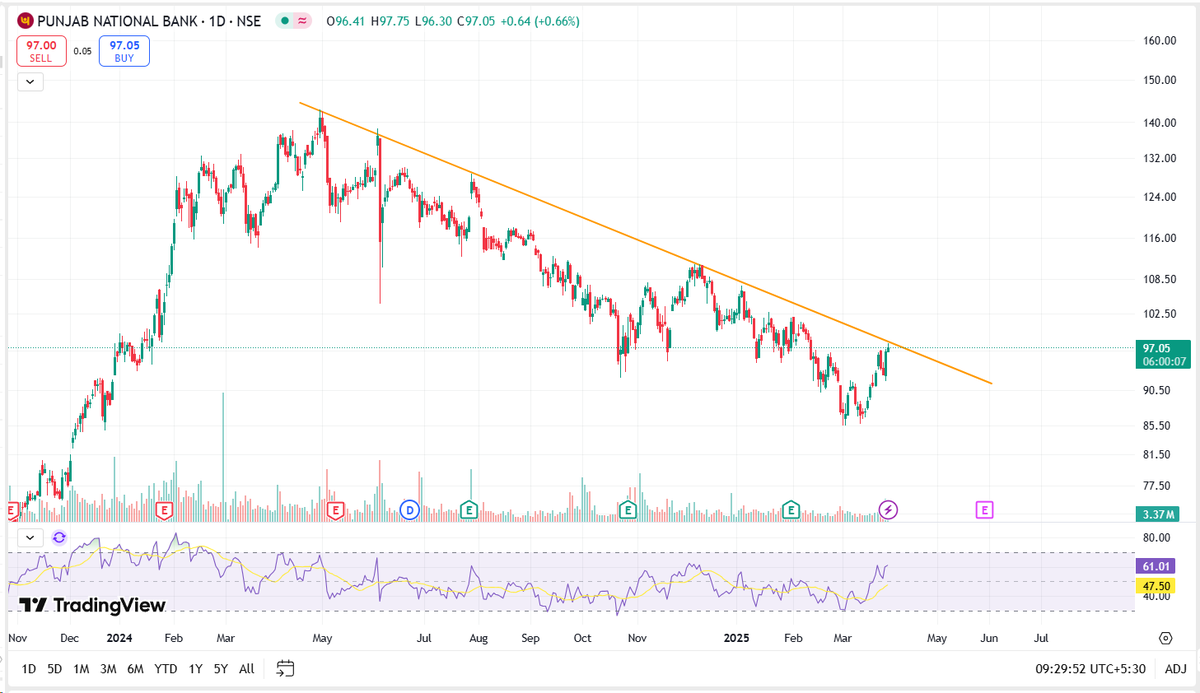Open the green earnings marker near Feb 2025
This screenshot has width=1200, height=693.
(791, 510)
